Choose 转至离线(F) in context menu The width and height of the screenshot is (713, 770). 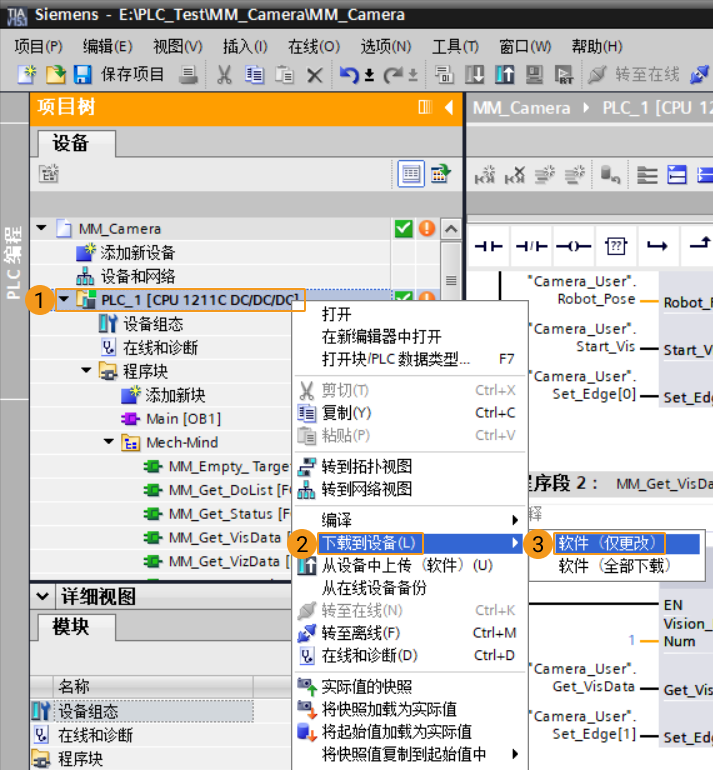[x=410, y=632]
